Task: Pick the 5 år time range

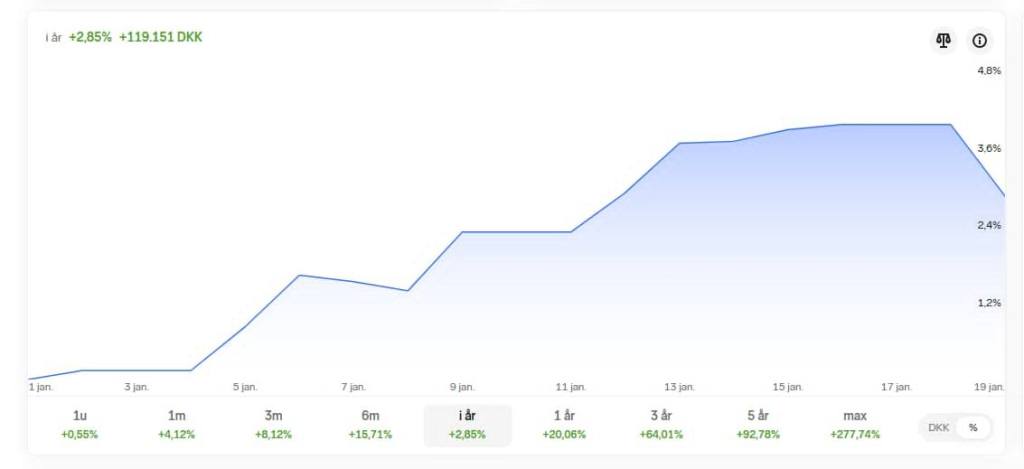Action: (758, 424)
